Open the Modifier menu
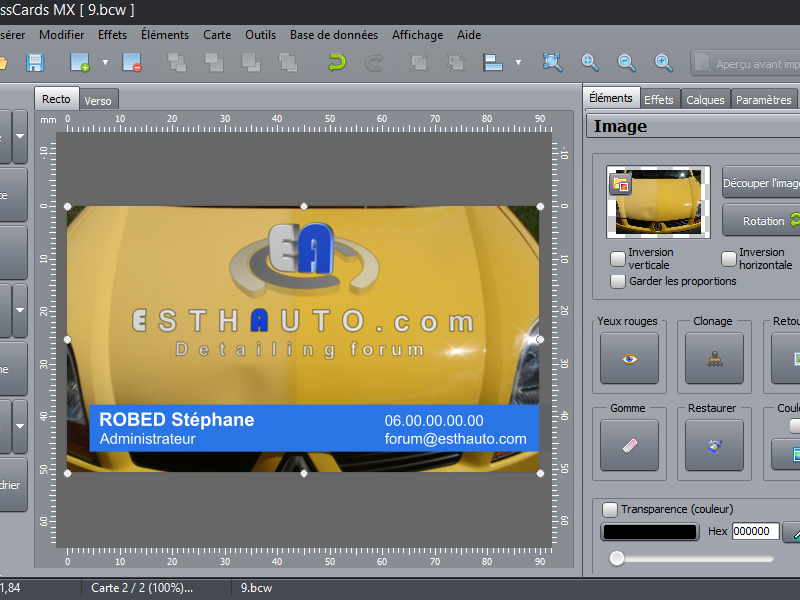 pos(62,35)
